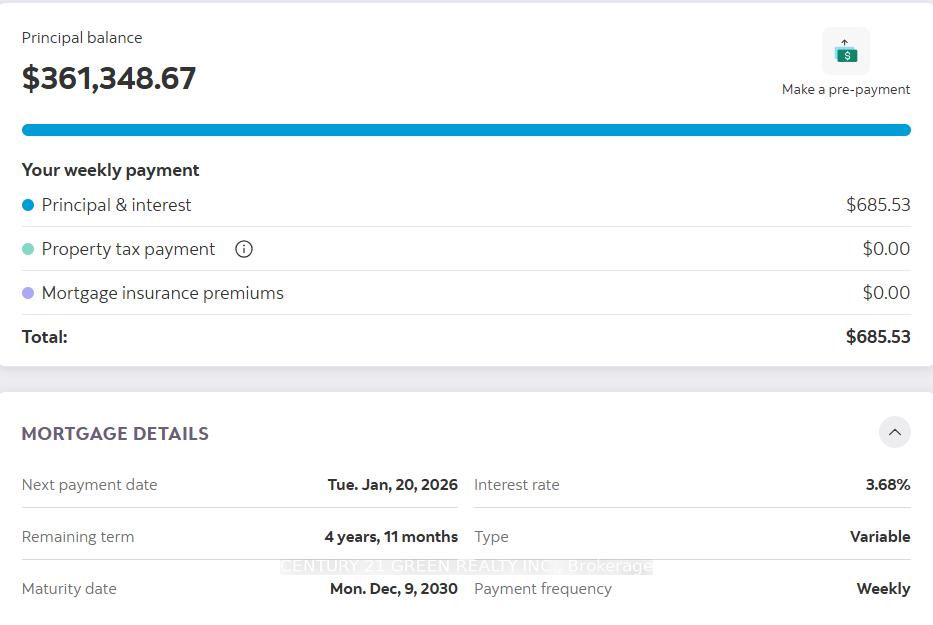Click the "Mortgage insurance premiums" label
Image resolution: width=933 pixels, height=625 pixels.
[162, 293]
